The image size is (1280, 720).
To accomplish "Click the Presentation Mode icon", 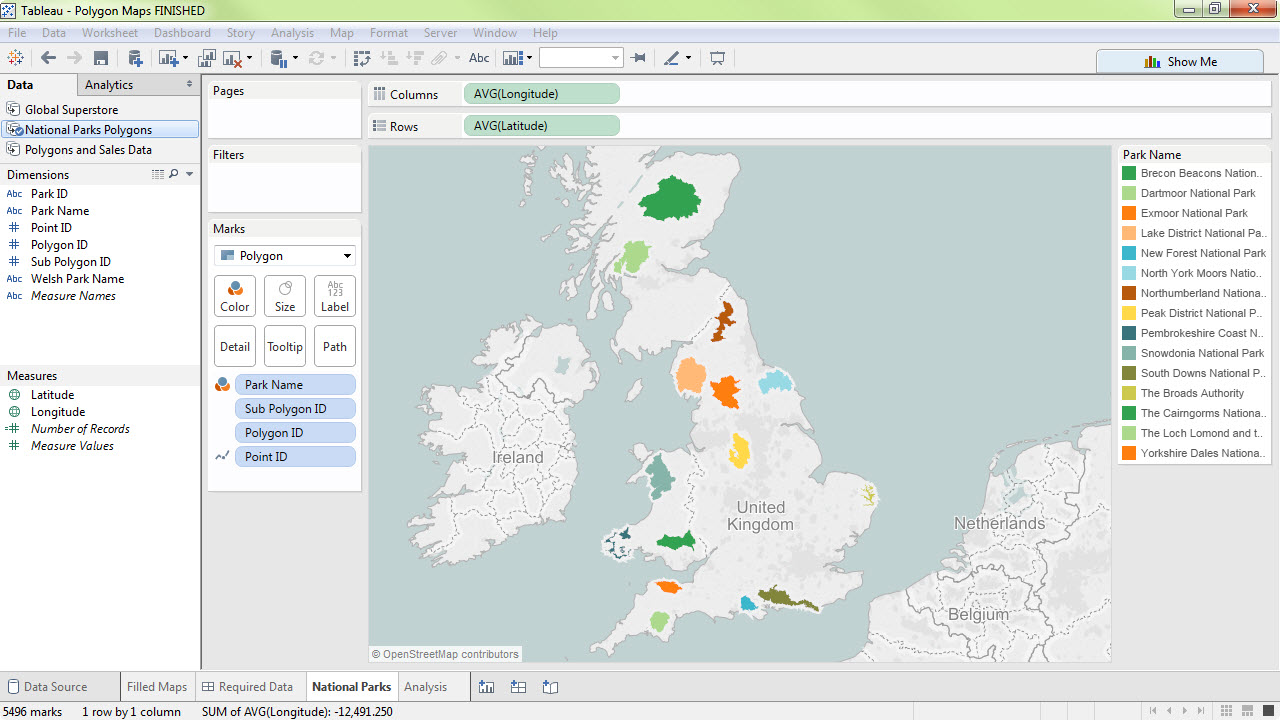I will (x=717, y=58).
